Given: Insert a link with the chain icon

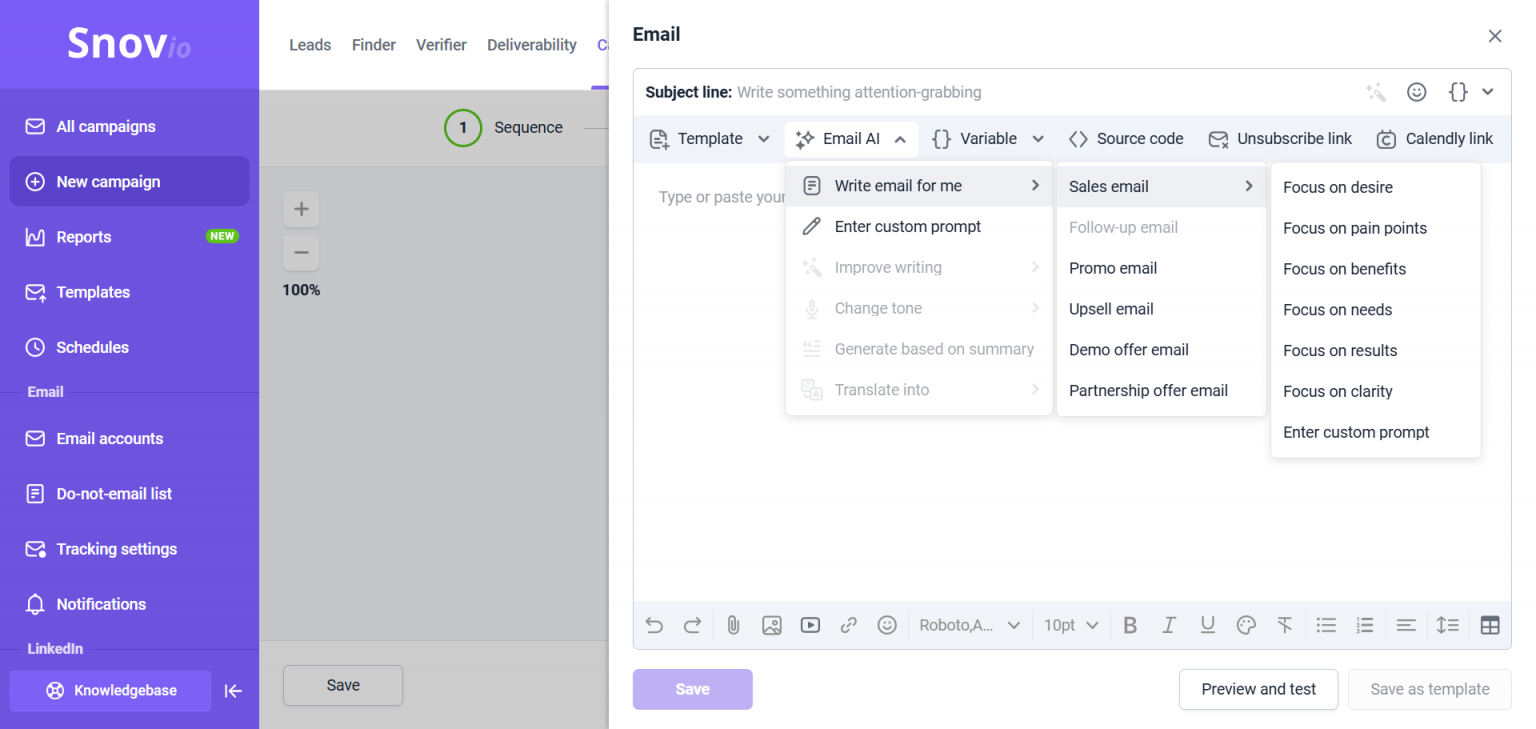Looking at the screenshot, I should pyautogui.click(x=848, y=625).
